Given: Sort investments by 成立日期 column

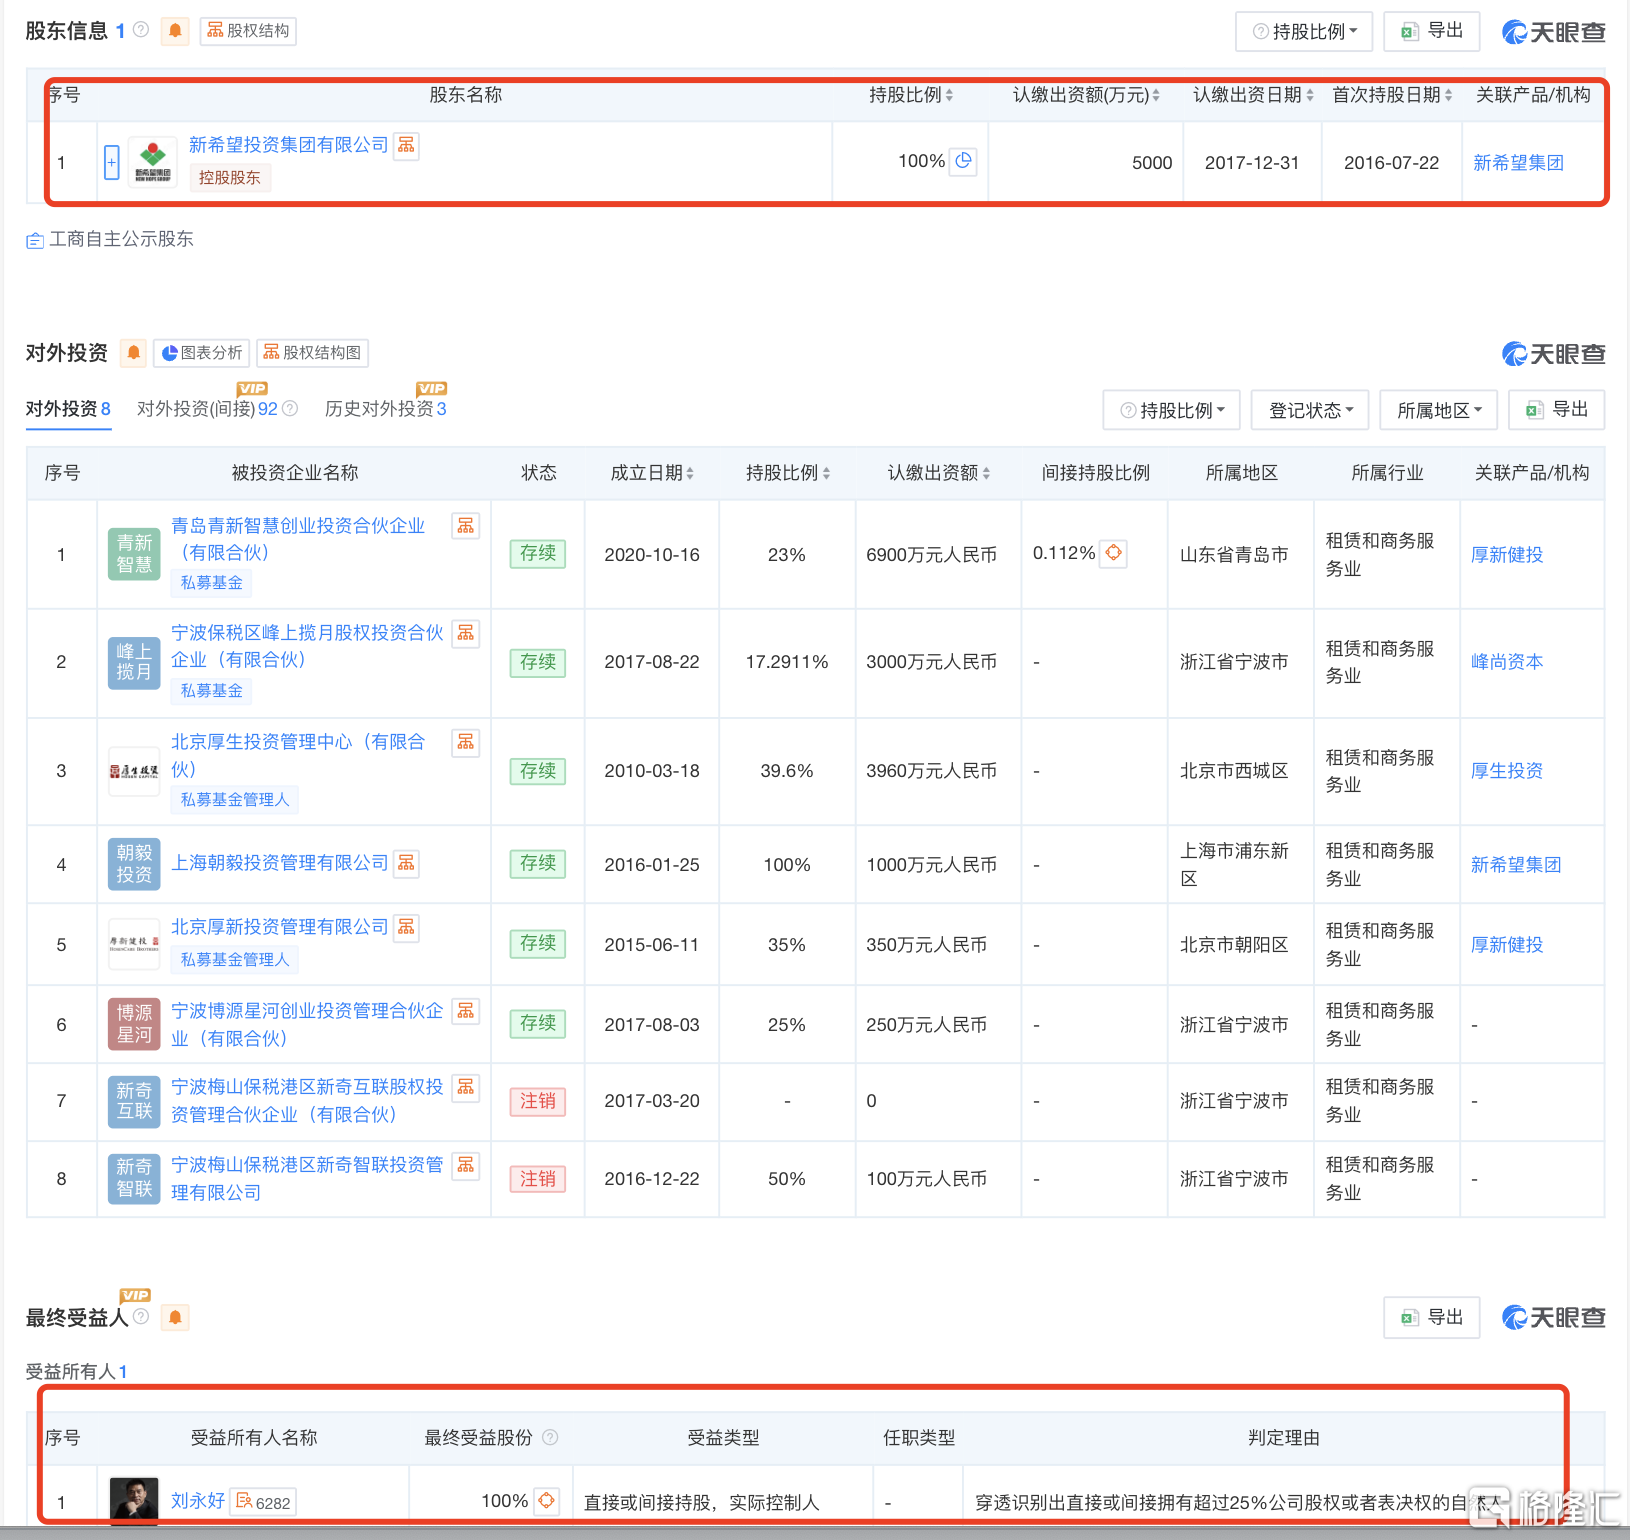Looking at the screenshot, I should point(652,473).
